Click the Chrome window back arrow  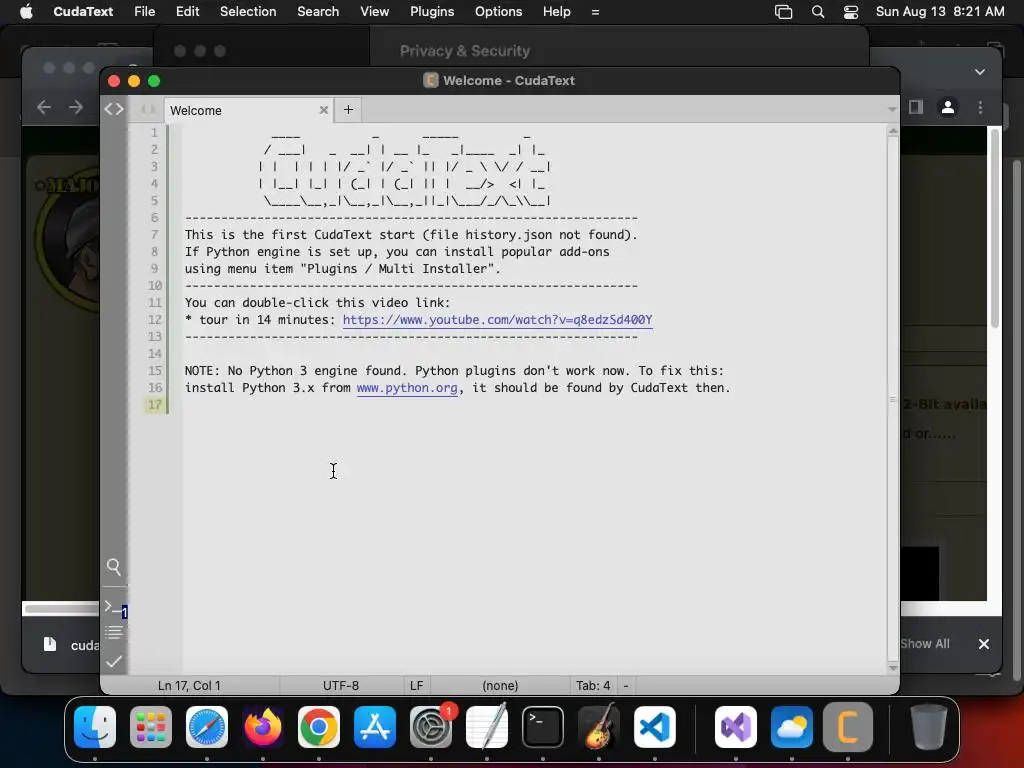[x=44, y=107]
